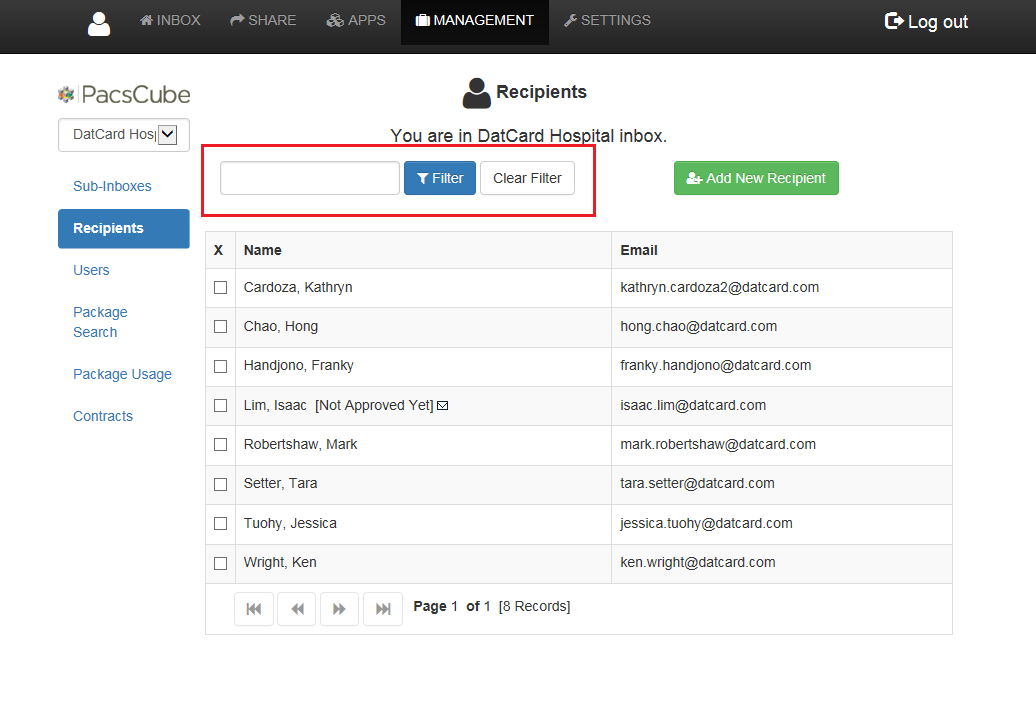
Task: Open the DatCard Hospital inbox dropdown
Action: 124,135
